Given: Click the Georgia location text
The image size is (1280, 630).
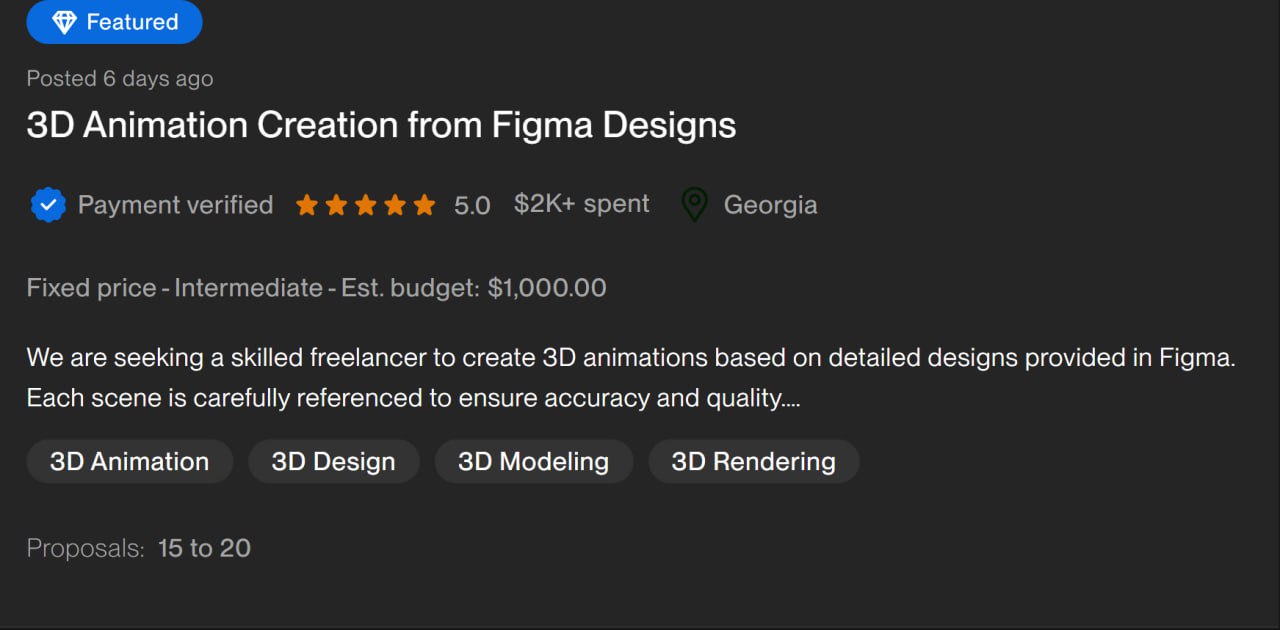Looking at the screenshot, I should [770, 205].
